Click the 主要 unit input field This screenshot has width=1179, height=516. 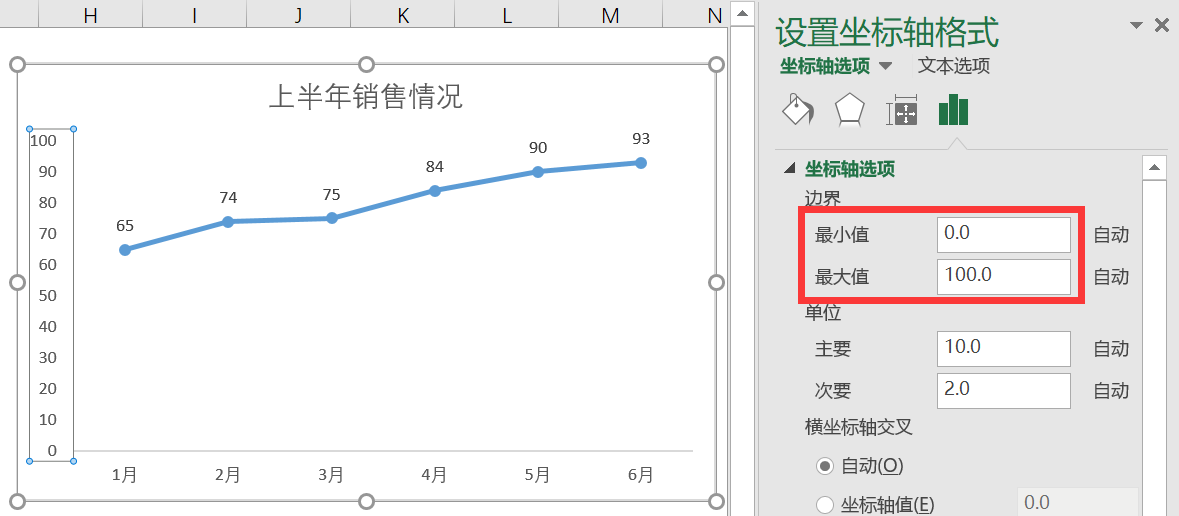1004,349
